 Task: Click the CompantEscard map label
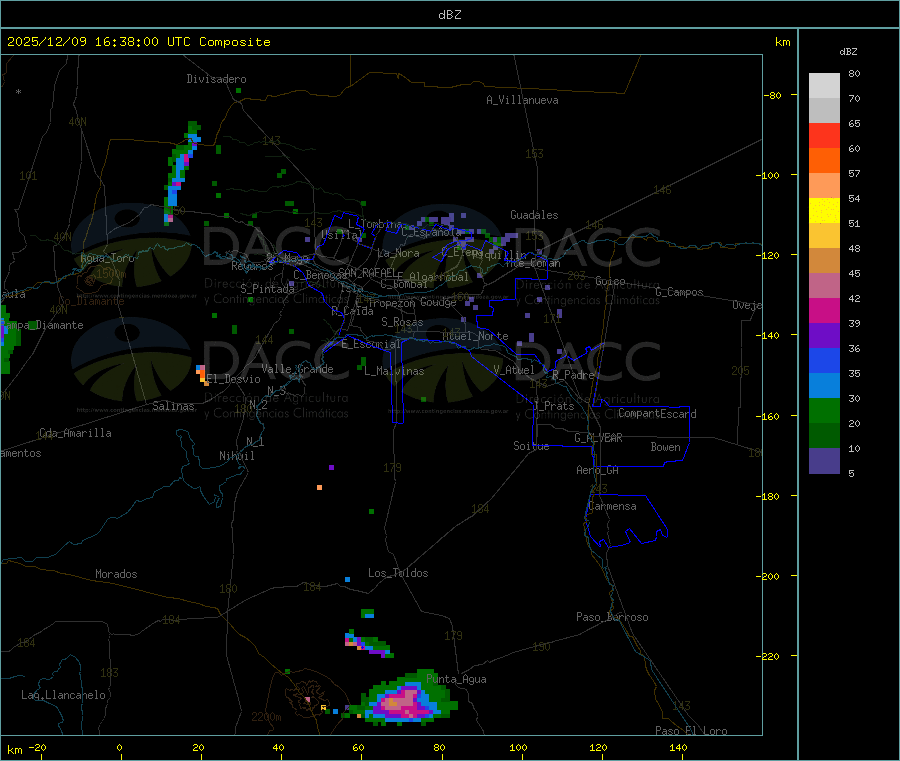657,413
